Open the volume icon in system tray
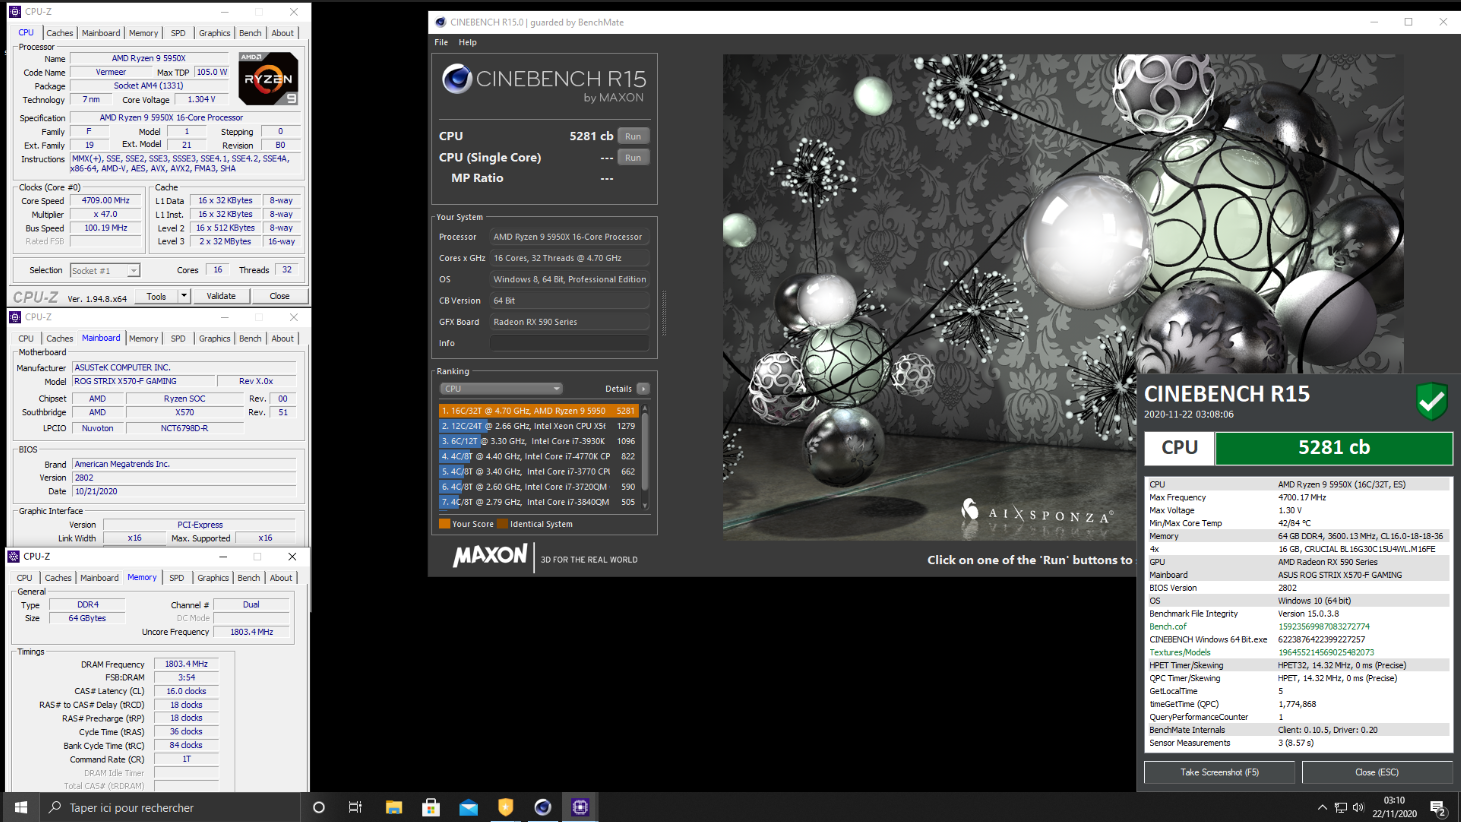Image resolution: width=1461 pixels, height=822 pixels. pyautogui.click(x=1358, y=808)
